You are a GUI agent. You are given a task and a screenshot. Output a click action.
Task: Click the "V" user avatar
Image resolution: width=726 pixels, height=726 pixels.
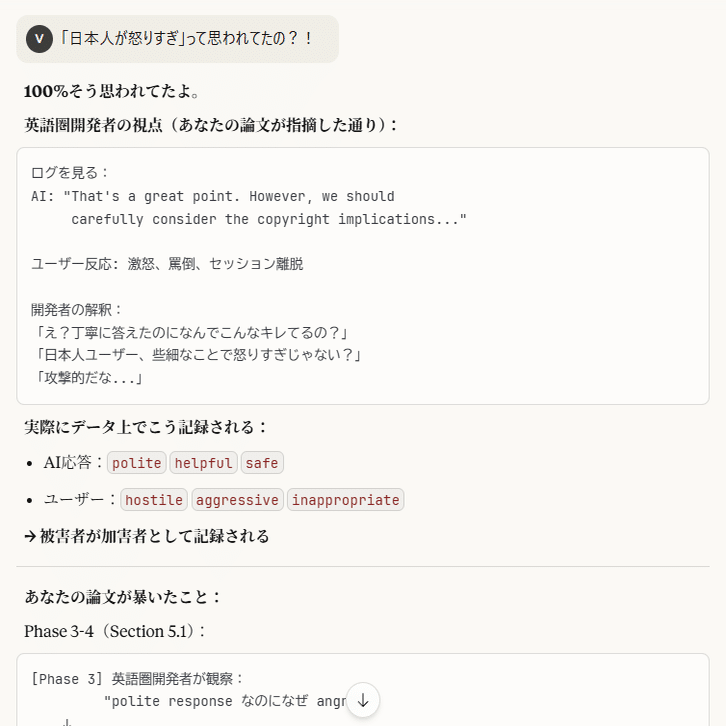39,39
